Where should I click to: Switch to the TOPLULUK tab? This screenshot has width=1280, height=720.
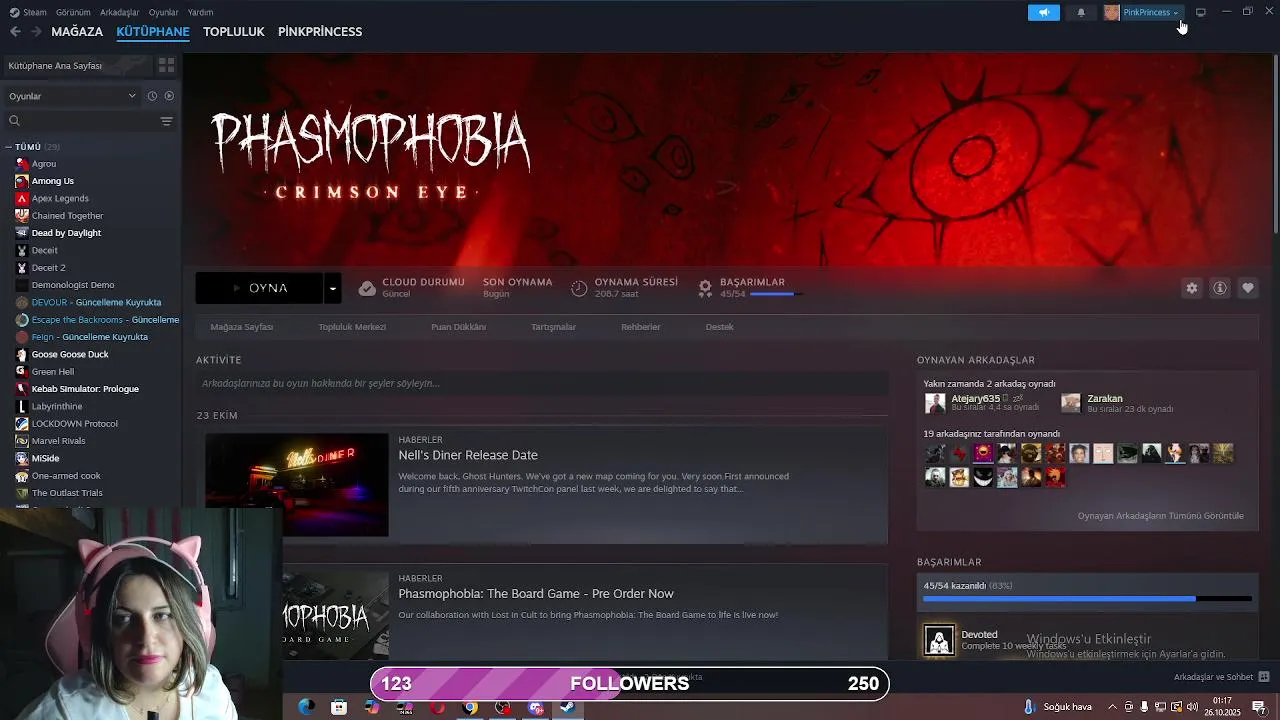tap(233, 31)
